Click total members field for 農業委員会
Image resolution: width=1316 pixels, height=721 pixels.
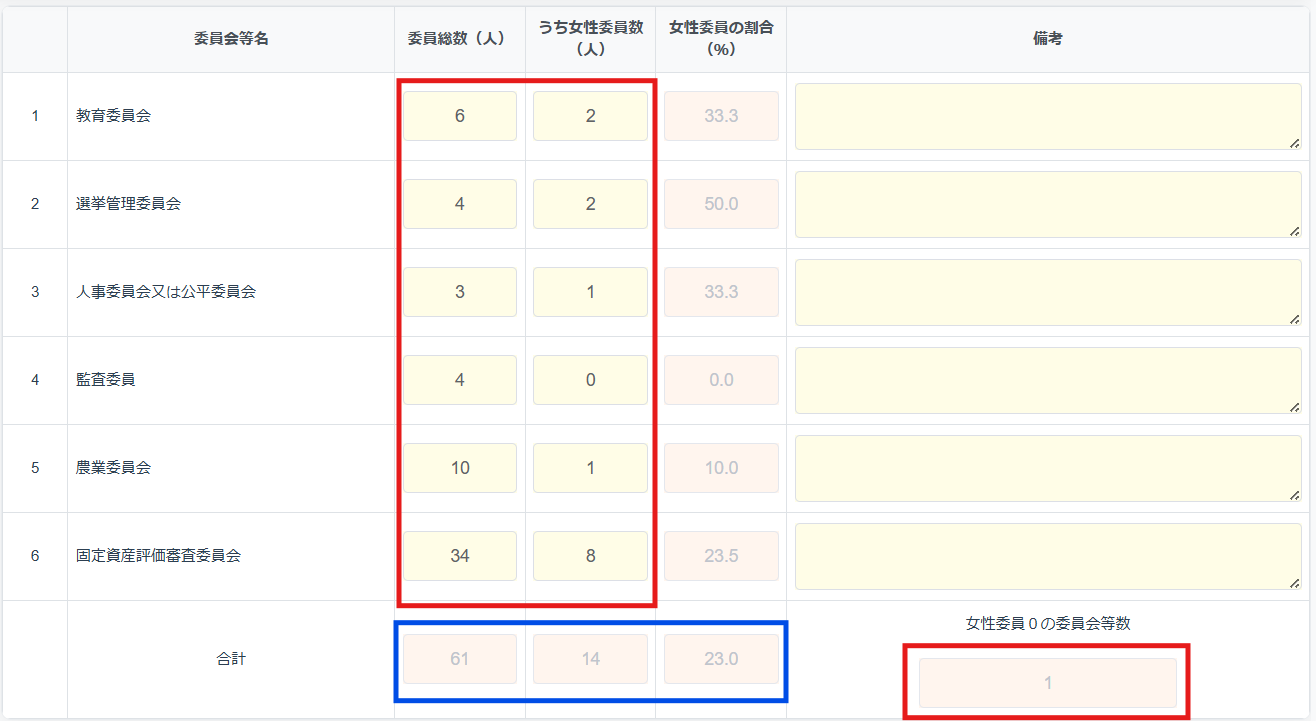coord(460,468)
